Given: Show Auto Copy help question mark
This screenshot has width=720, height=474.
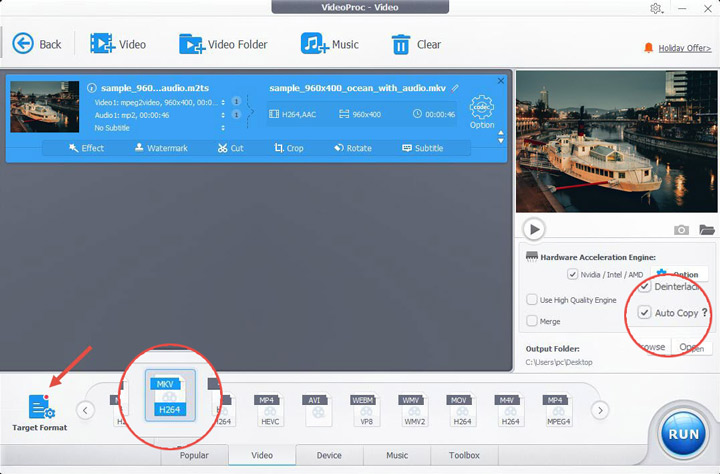Looking at the screenshot, I should (704, 312).
